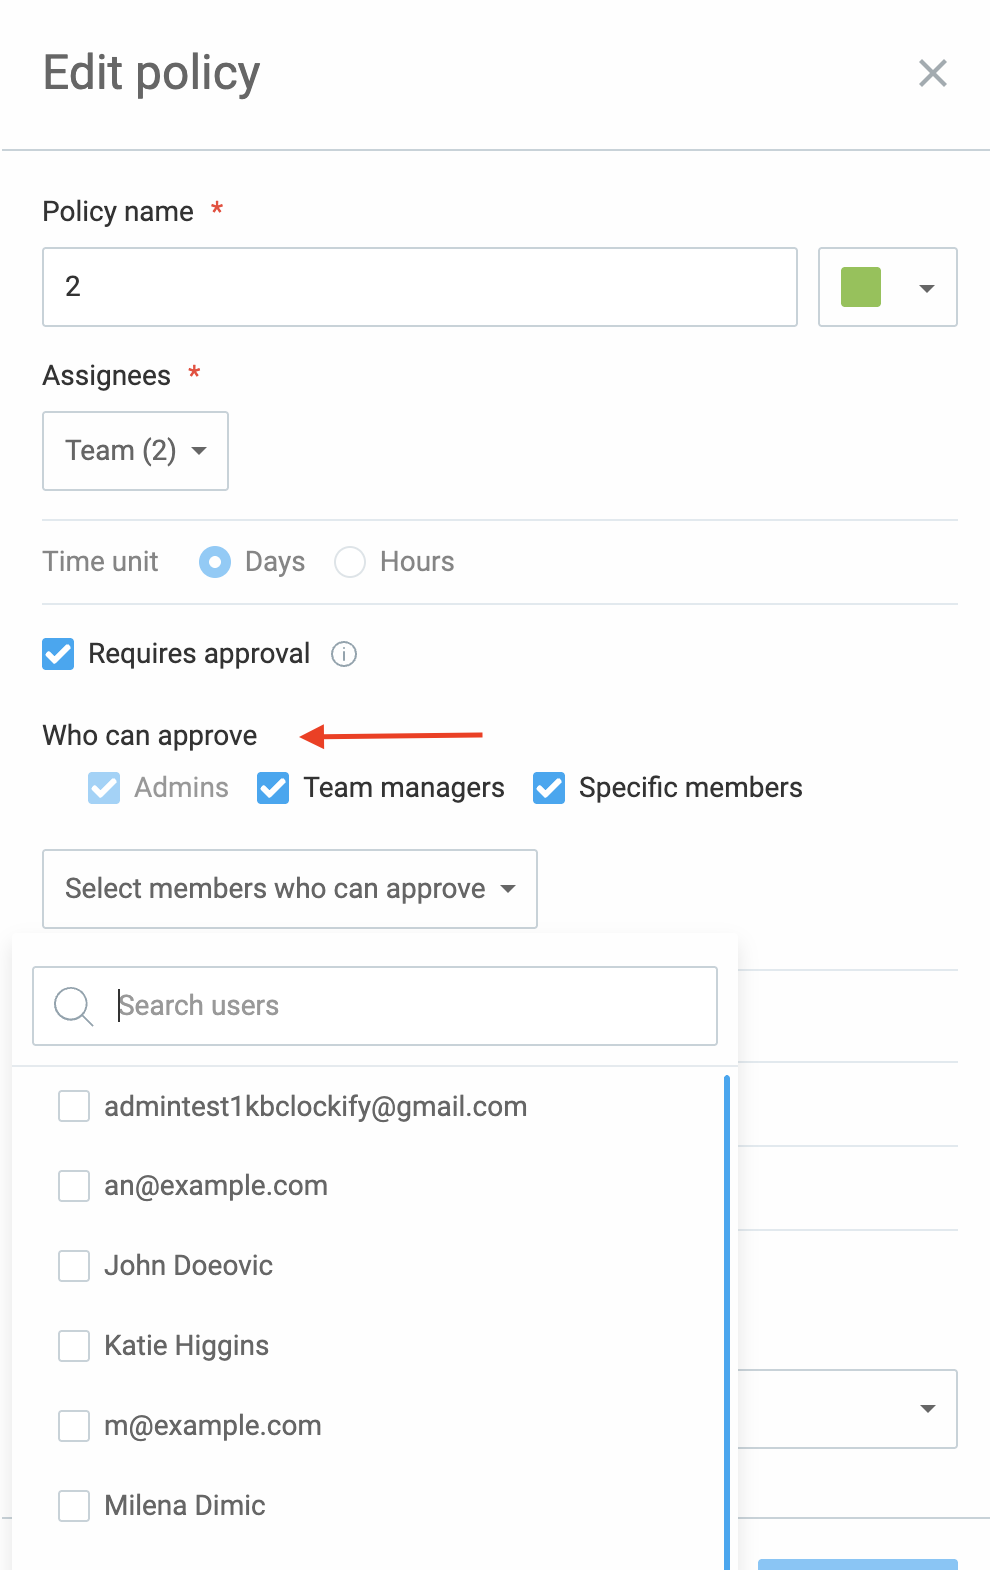Viewport: 990px width, 1570px height.
Task: Close the Edit policy dialog
Action: tap(932, 73)
